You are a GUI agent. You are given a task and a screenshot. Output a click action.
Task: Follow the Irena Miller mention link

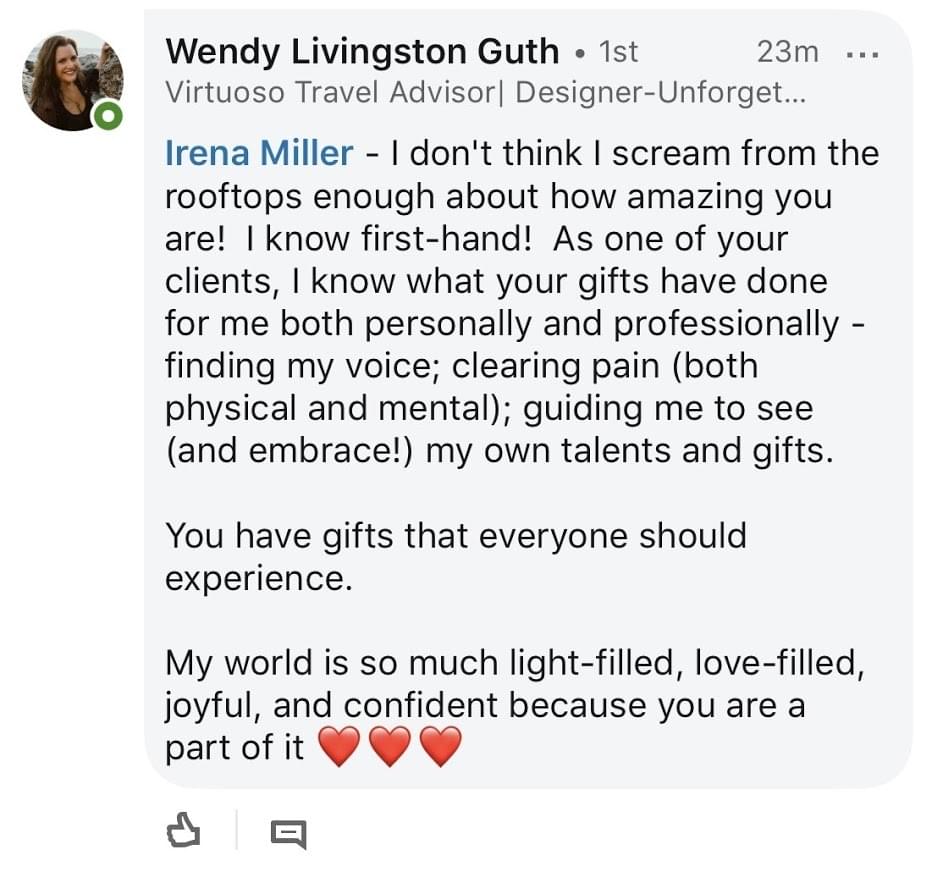coord(259,153)
